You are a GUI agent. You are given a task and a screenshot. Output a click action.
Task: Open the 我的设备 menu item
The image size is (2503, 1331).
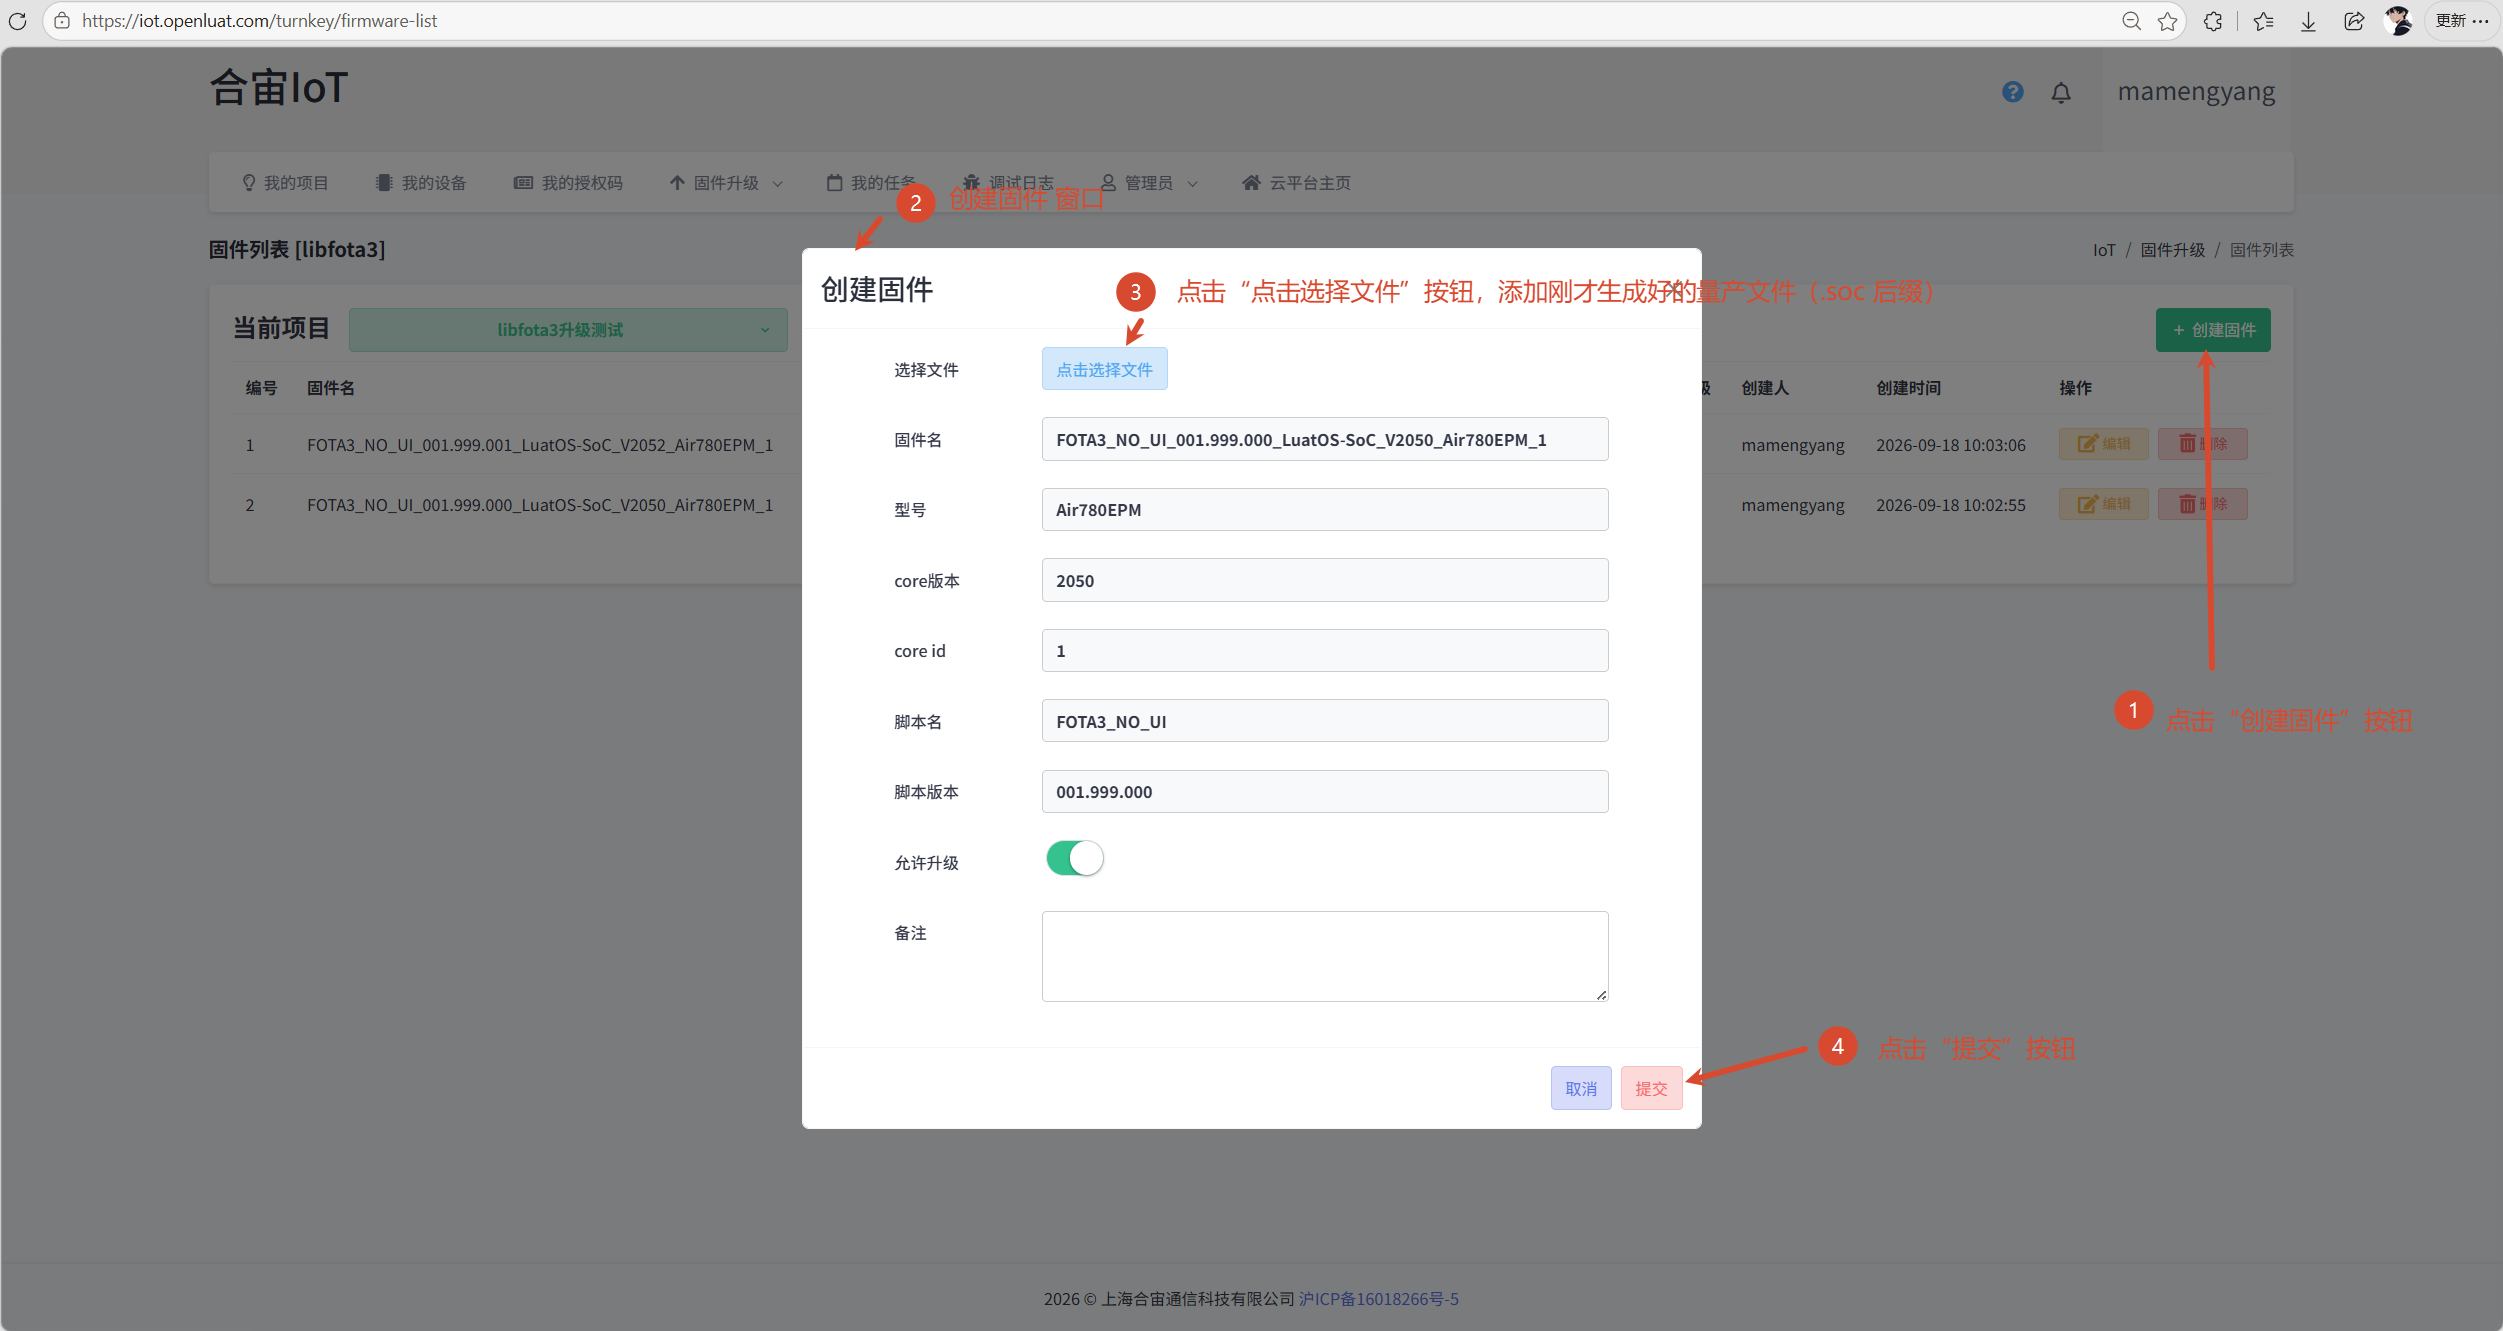(x=421, y=183)
